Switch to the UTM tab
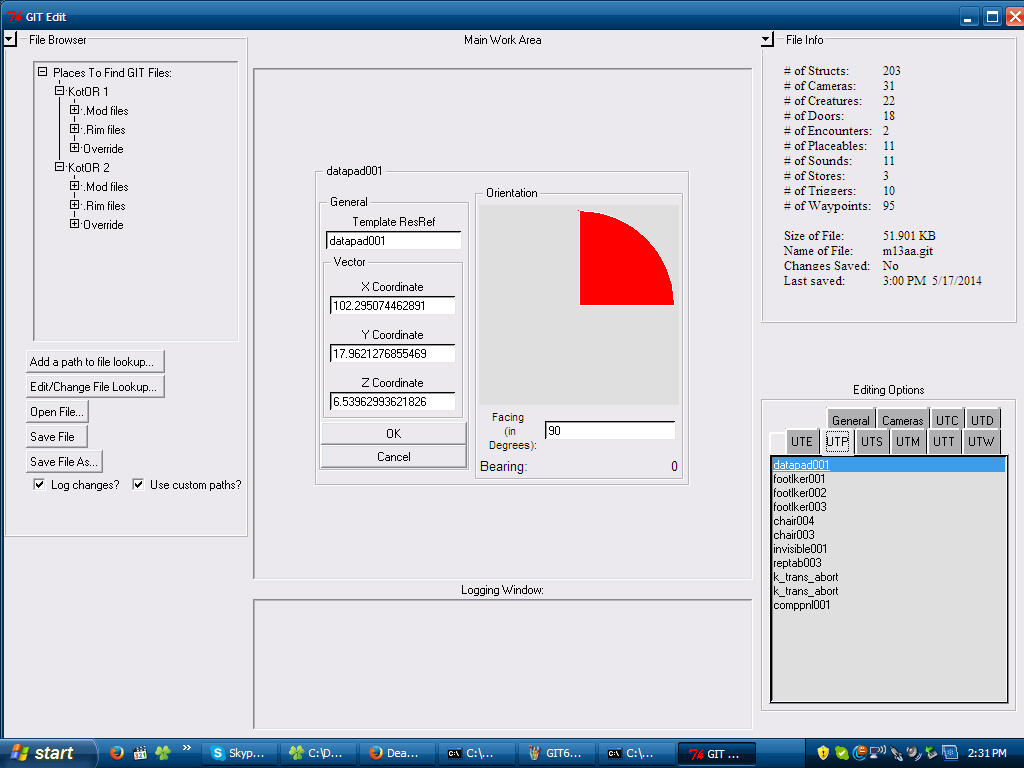Image resolution: width=1024 pixels, height=768 pixels. pyautogui.click(x=908, y=441)
